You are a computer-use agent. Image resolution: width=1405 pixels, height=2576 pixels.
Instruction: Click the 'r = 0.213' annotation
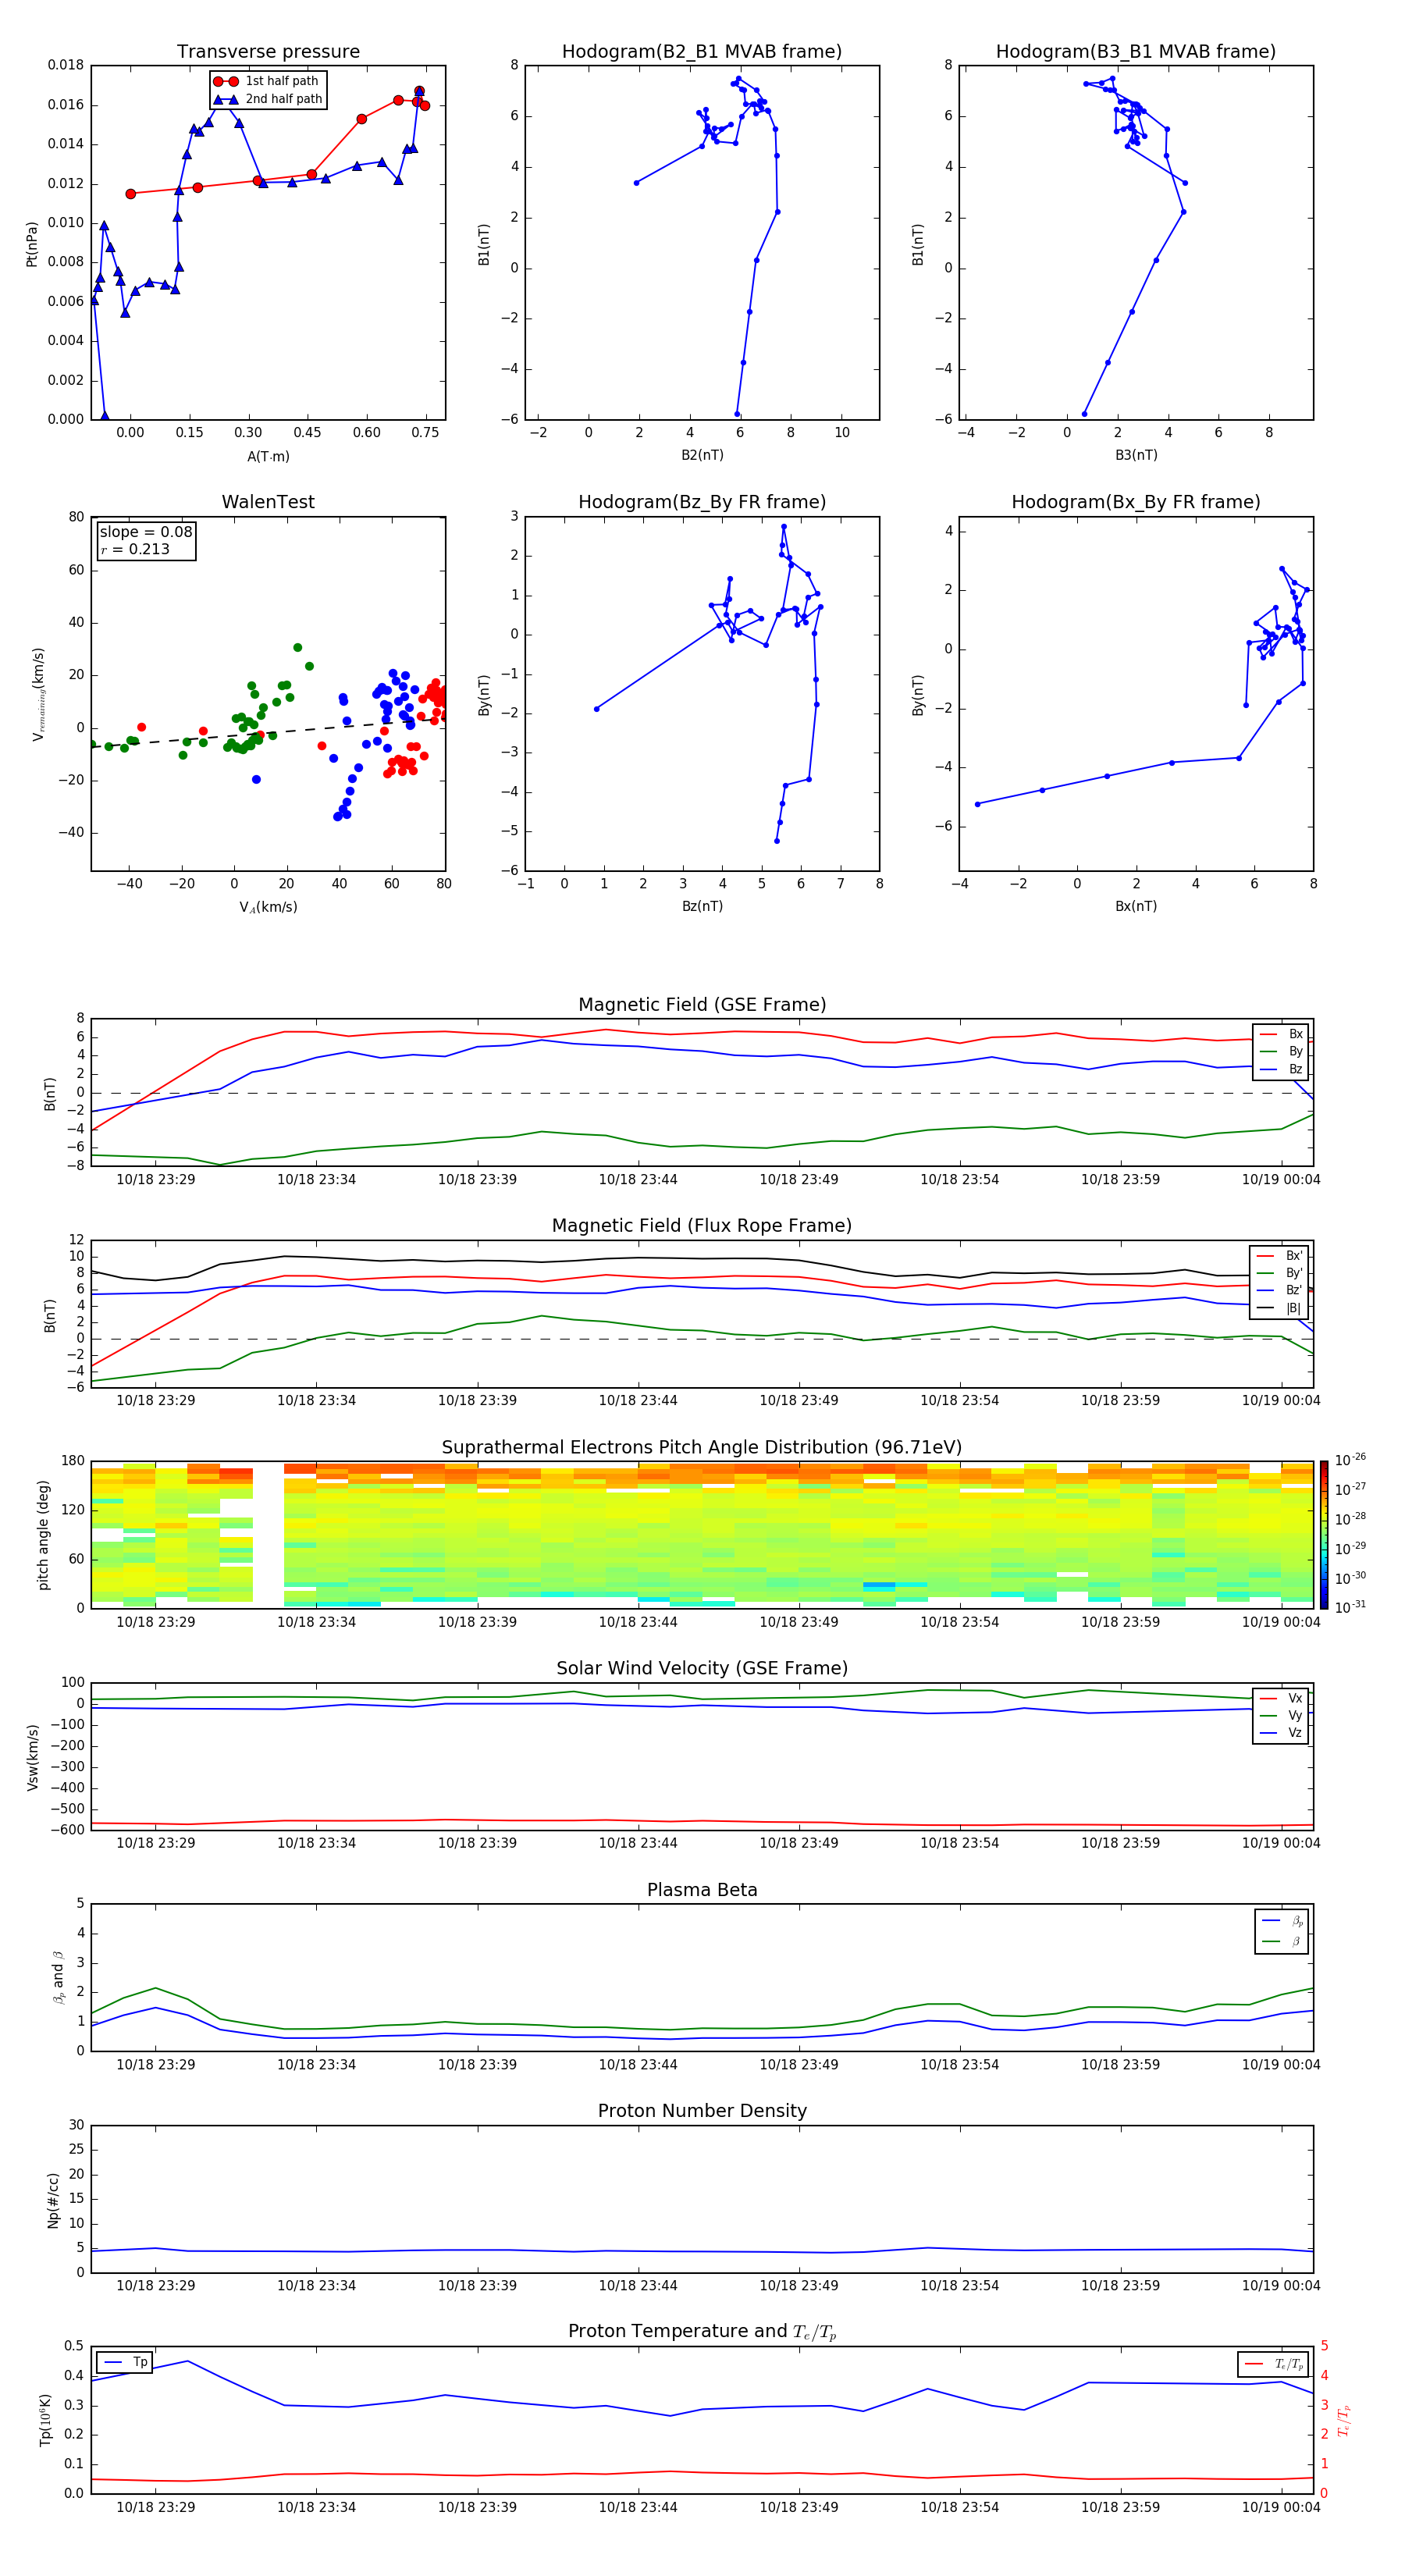click(x=135, y=549)
